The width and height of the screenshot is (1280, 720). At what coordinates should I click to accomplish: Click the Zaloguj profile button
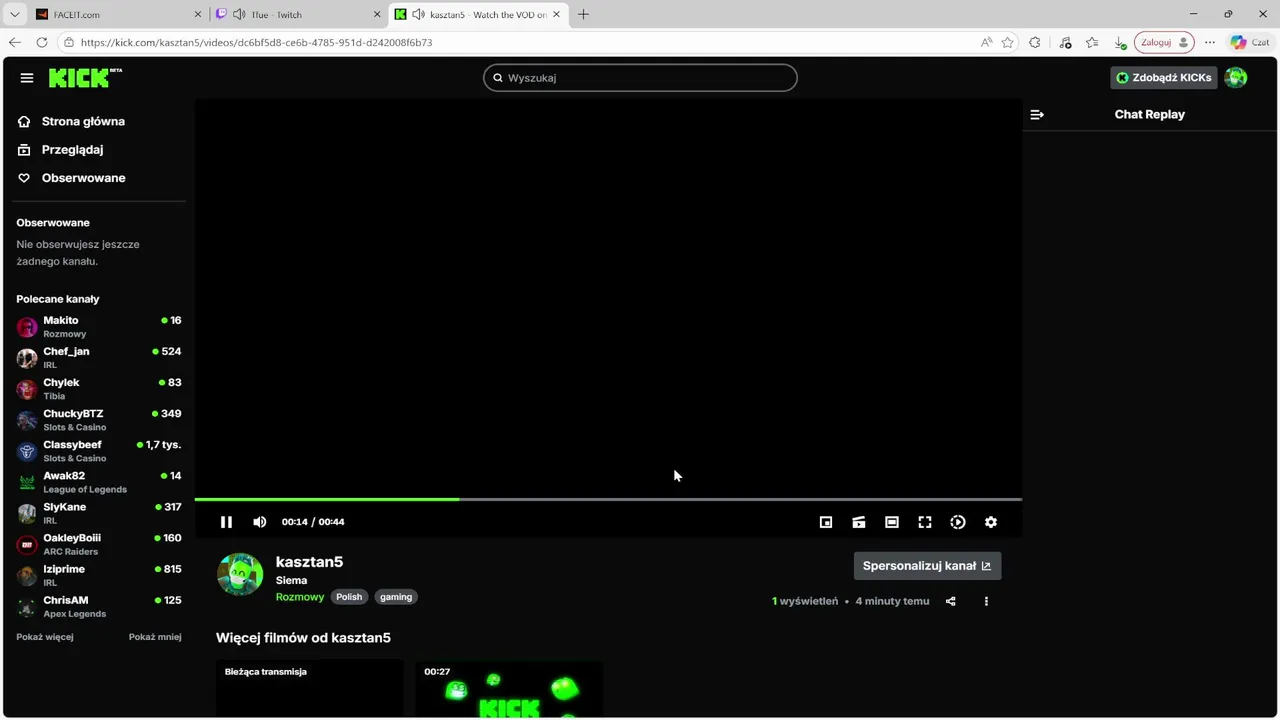click(1164, 42)
